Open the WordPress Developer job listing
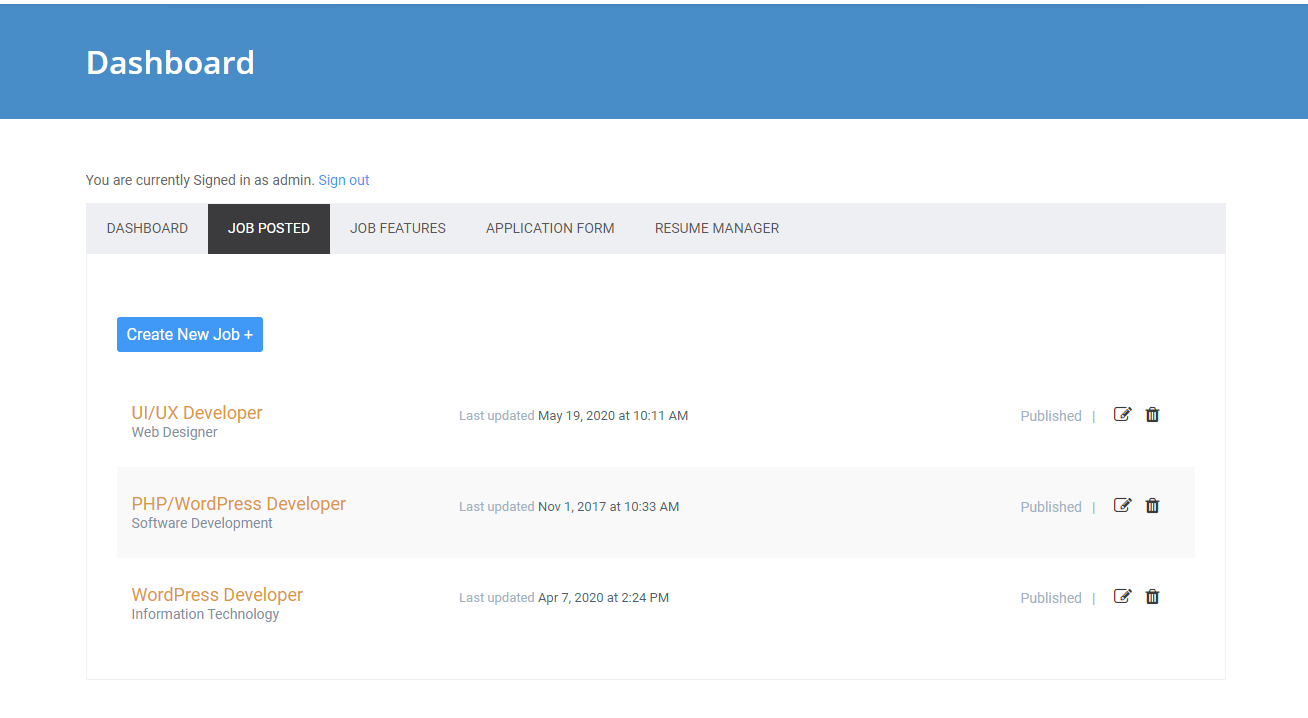Screen dimensions: 1308x718 pos(217,594)
